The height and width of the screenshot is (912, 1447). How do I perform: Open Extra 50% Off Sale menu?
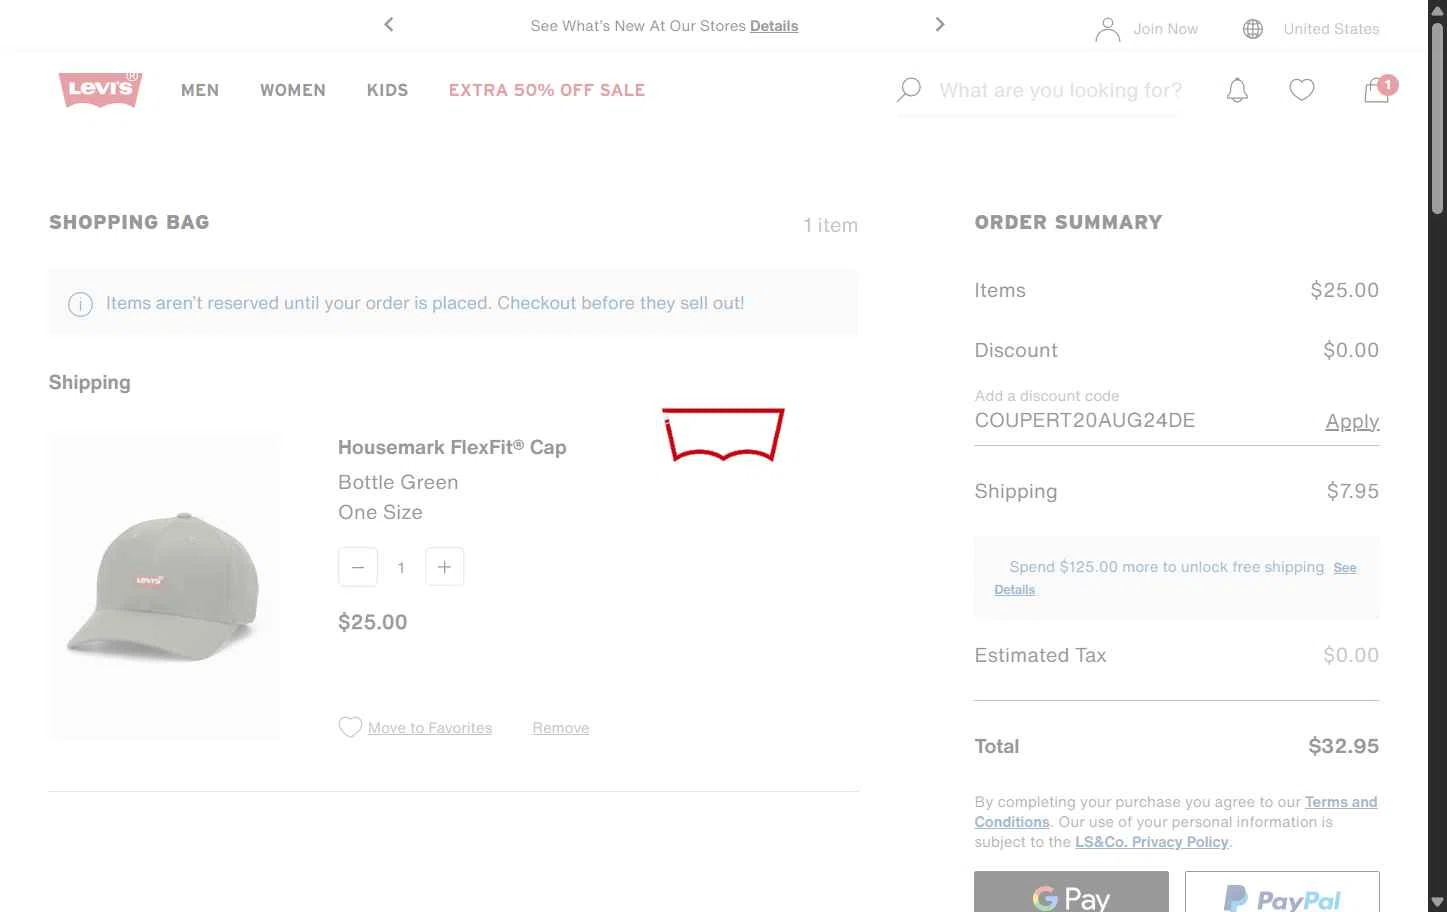(x=546, y=90)
